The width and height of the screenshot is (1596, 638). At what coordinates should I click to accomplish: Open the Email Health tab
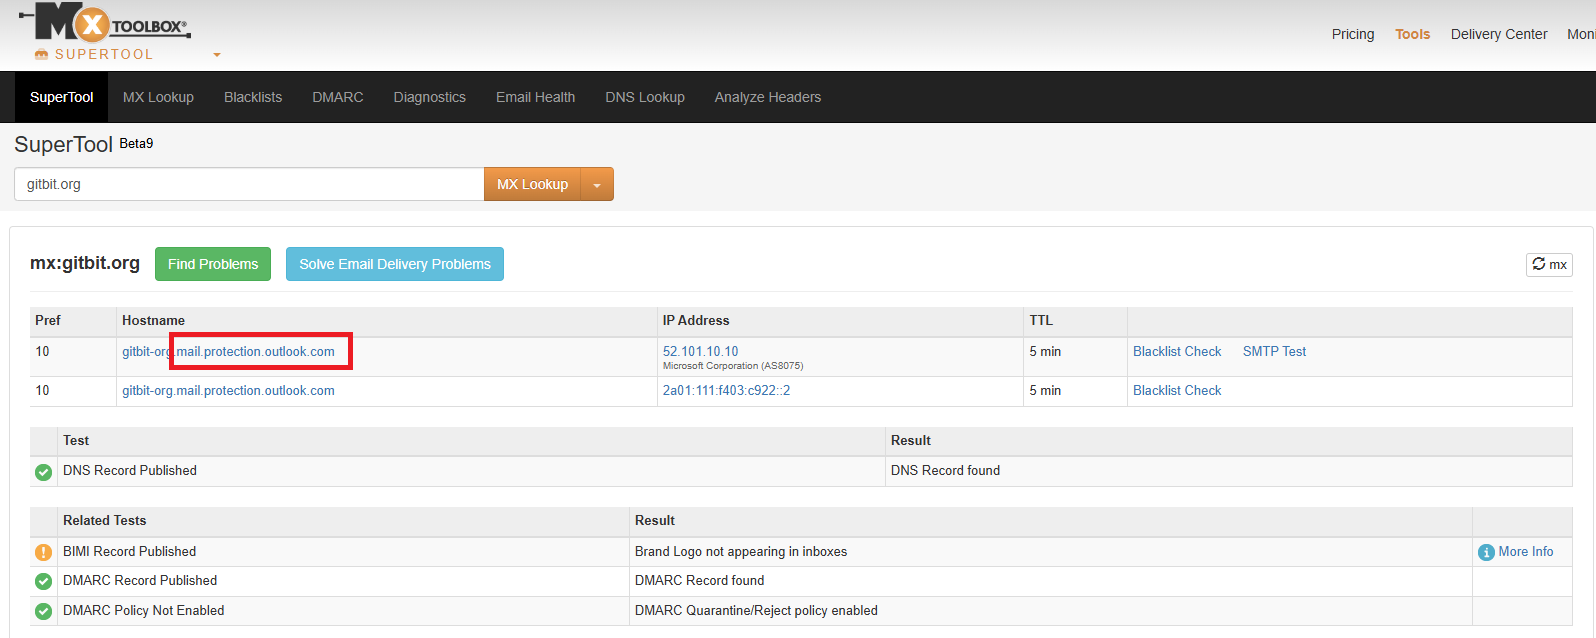click(x=536, y=97)
